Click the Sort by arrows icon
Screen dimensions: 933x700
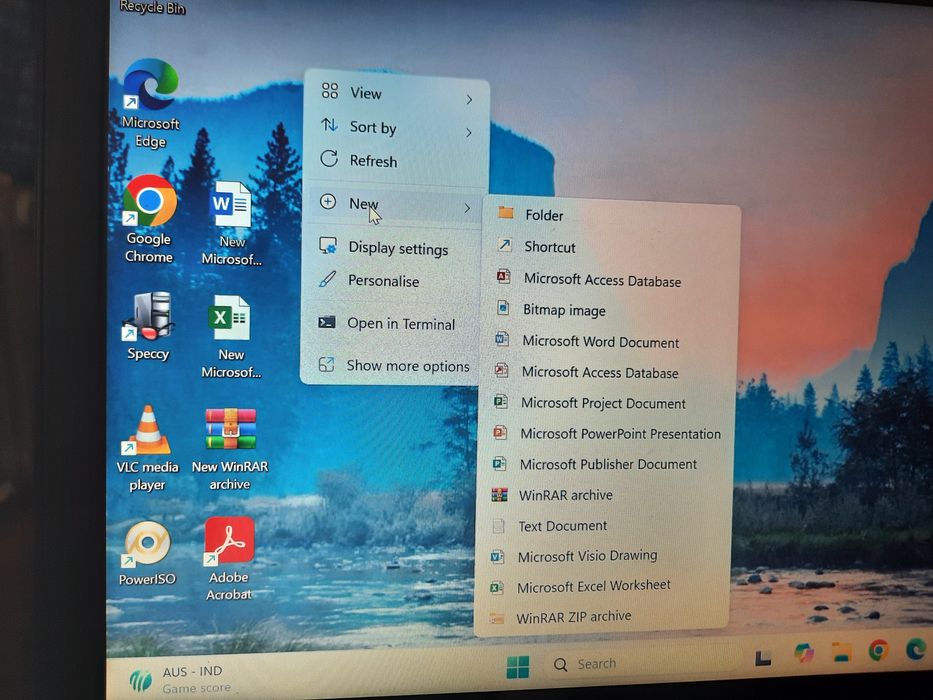click(x=329, y=124)
